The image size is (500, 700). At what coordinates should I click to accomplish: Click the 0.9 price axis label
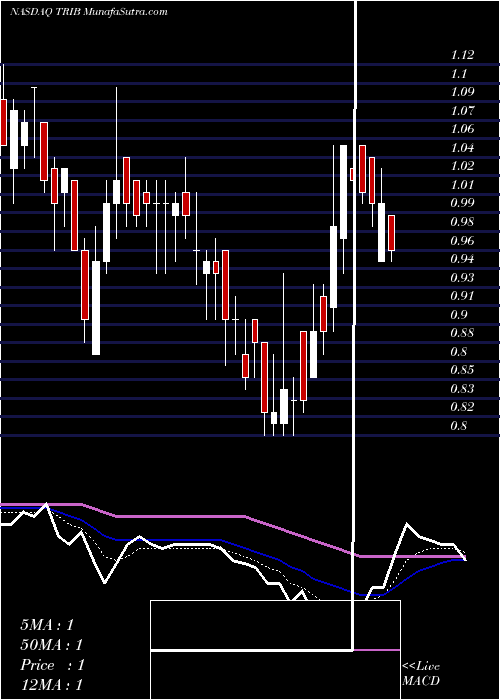click(x=459, y=315)
